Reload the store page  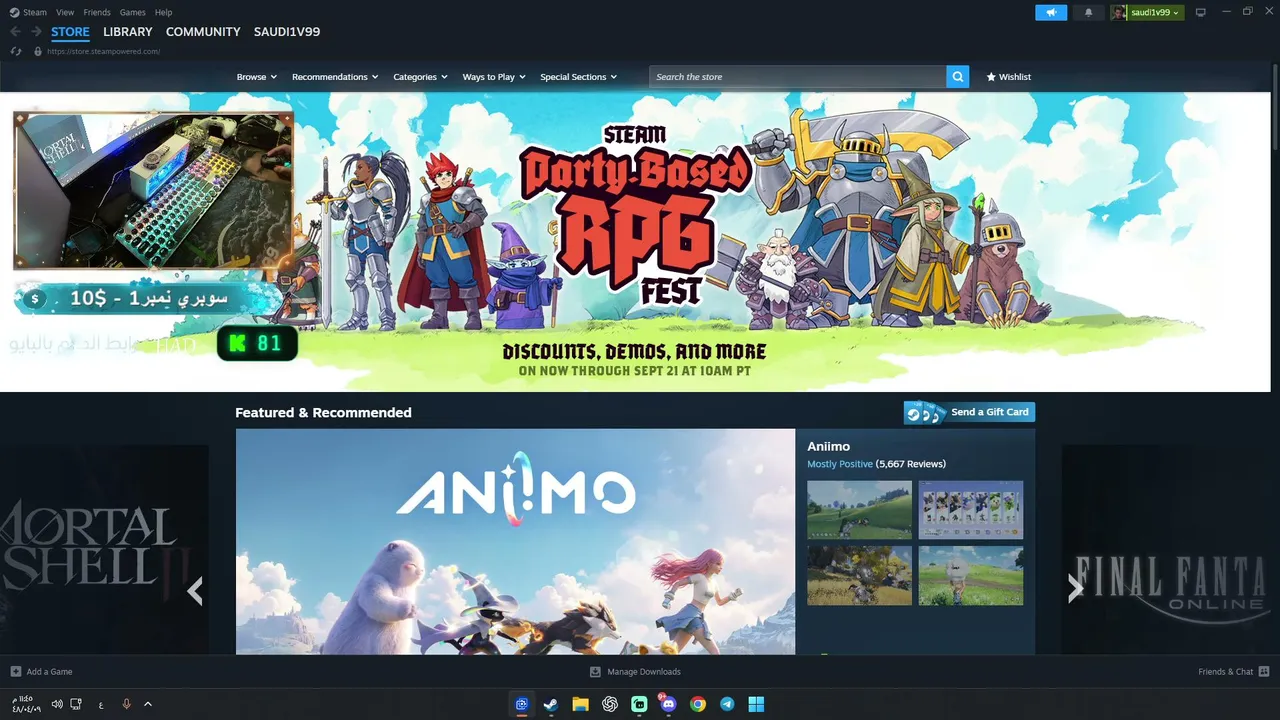(16, 51)
